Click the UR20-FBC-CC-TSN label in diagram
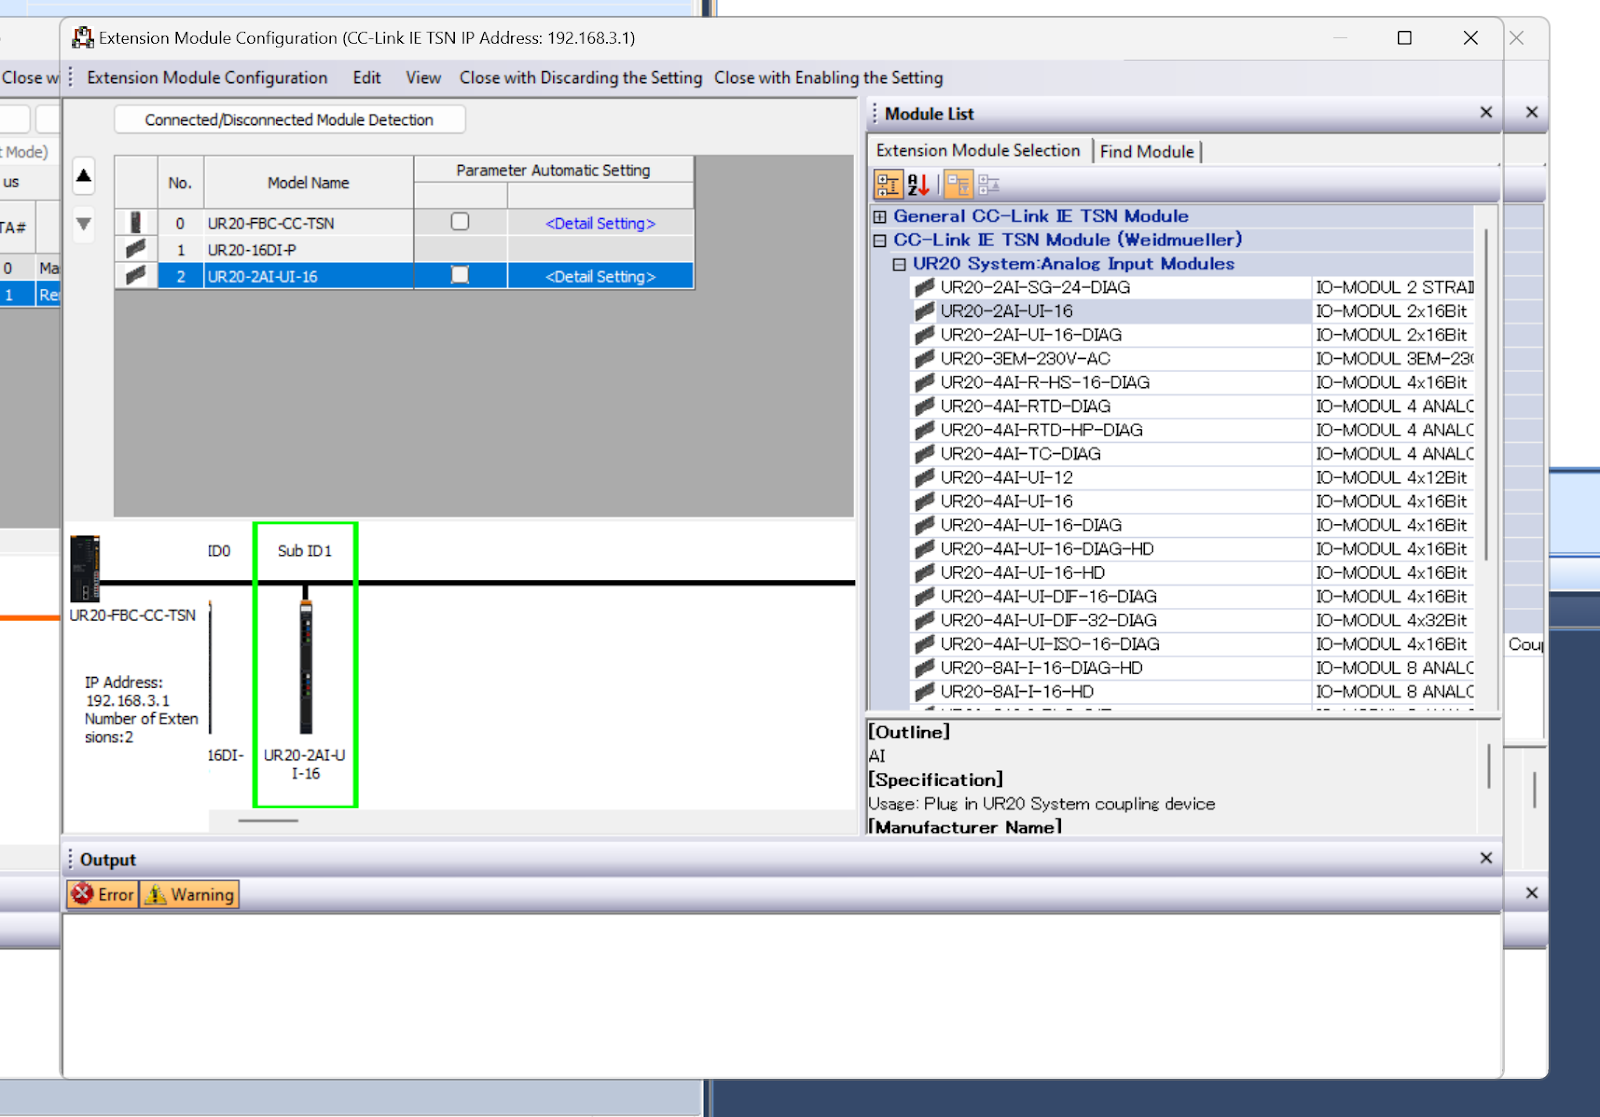Image resolution: width=1600 pixels, height=1117 pixels. (x=133, y=615)
